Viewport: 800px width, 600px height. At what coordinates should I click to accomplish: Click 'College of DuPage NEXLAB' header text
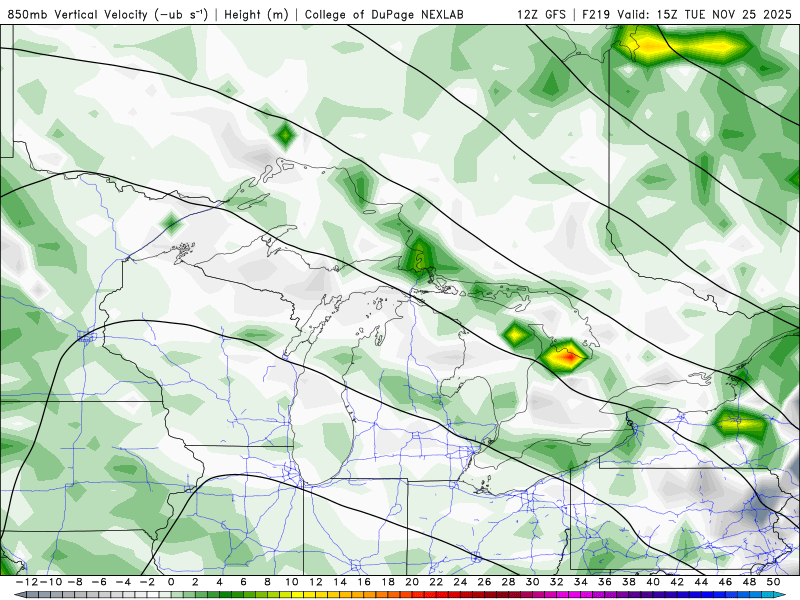pyautogui.click(x=384, y=14)
